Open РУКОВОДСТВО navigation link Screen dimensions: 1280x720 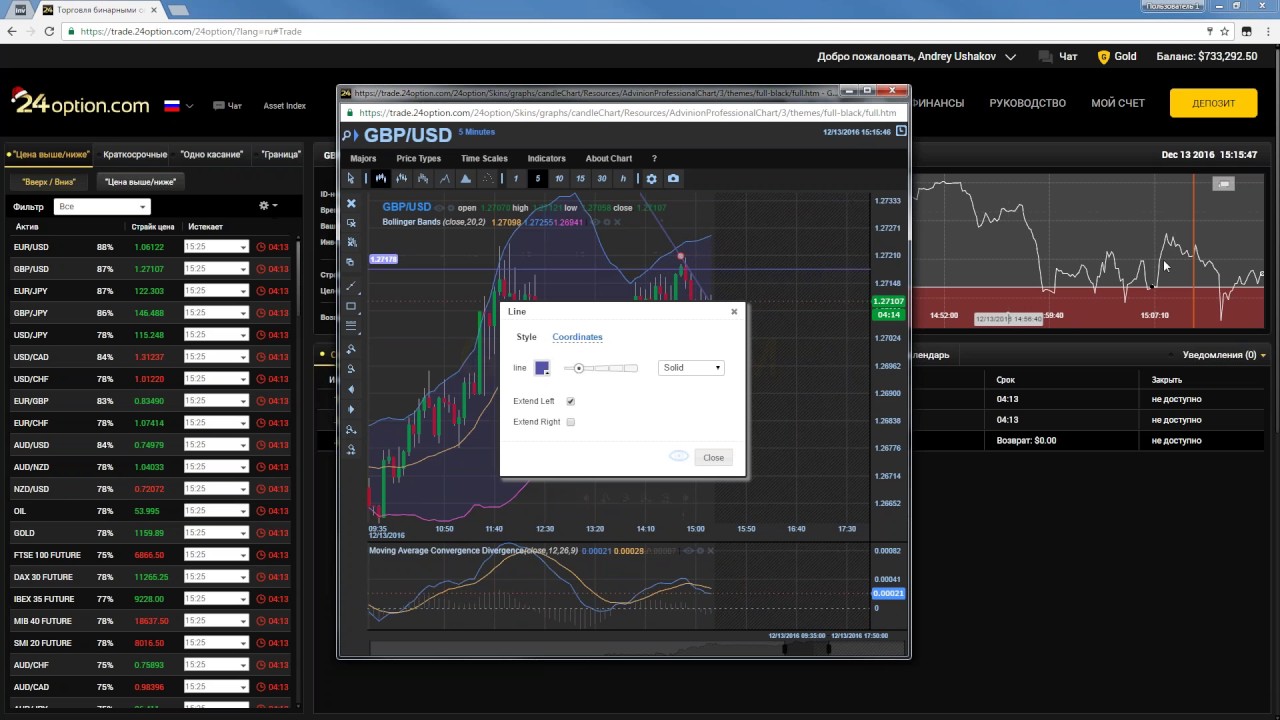pos(1028,103)
